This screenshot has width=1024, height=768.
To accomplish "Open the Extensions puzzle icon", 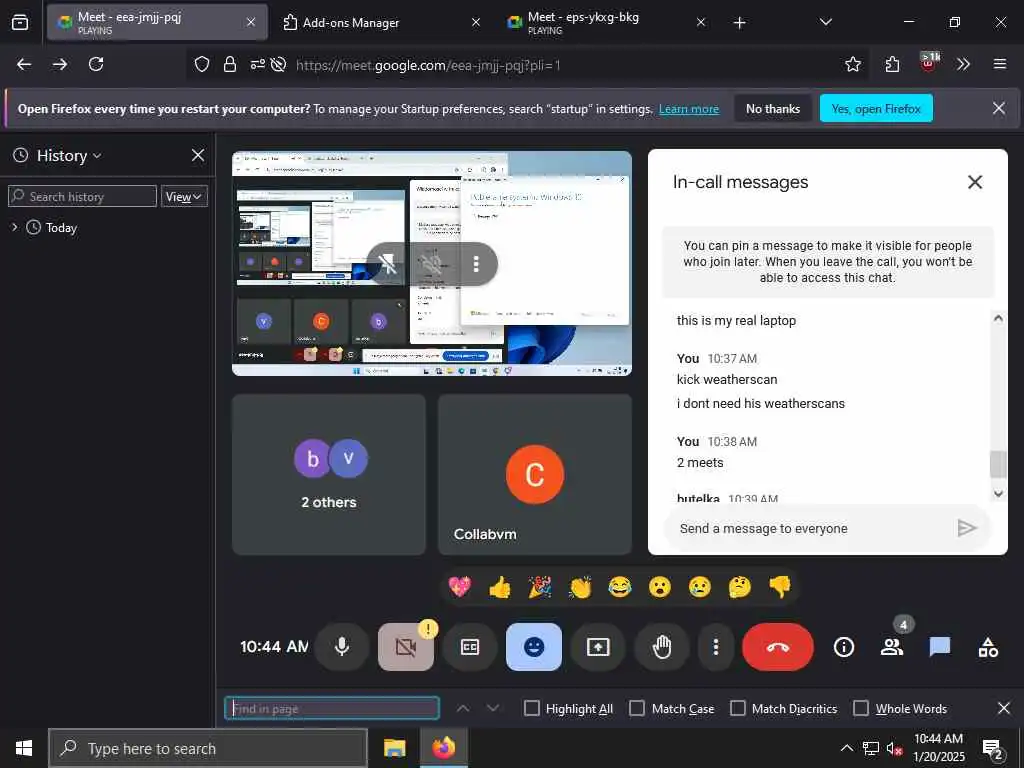I will coord(892,64).
